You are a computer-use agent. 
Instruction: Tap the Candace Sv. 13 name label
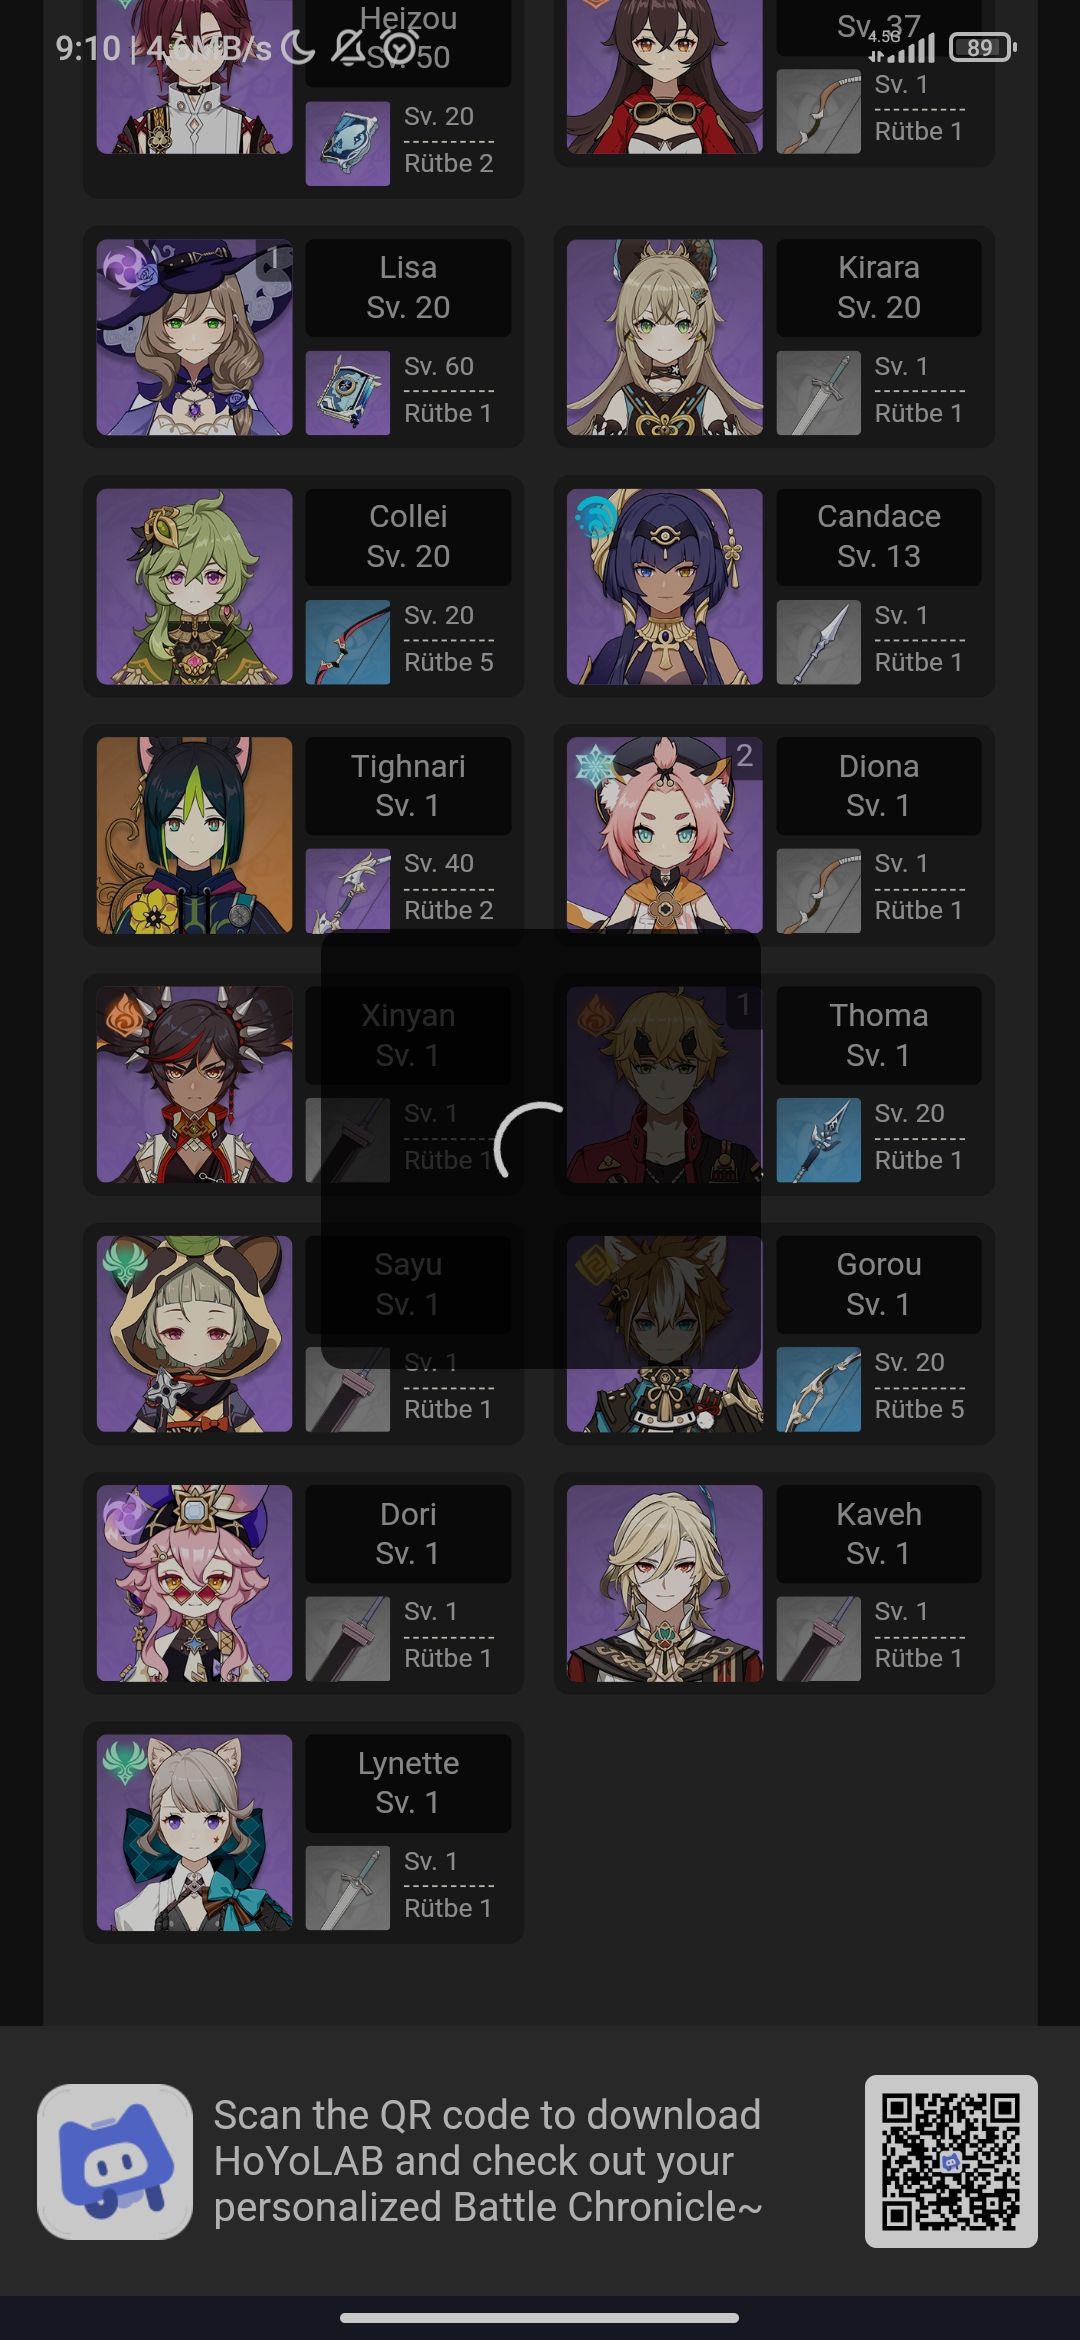pyautogui.click(x=879, y=536)
